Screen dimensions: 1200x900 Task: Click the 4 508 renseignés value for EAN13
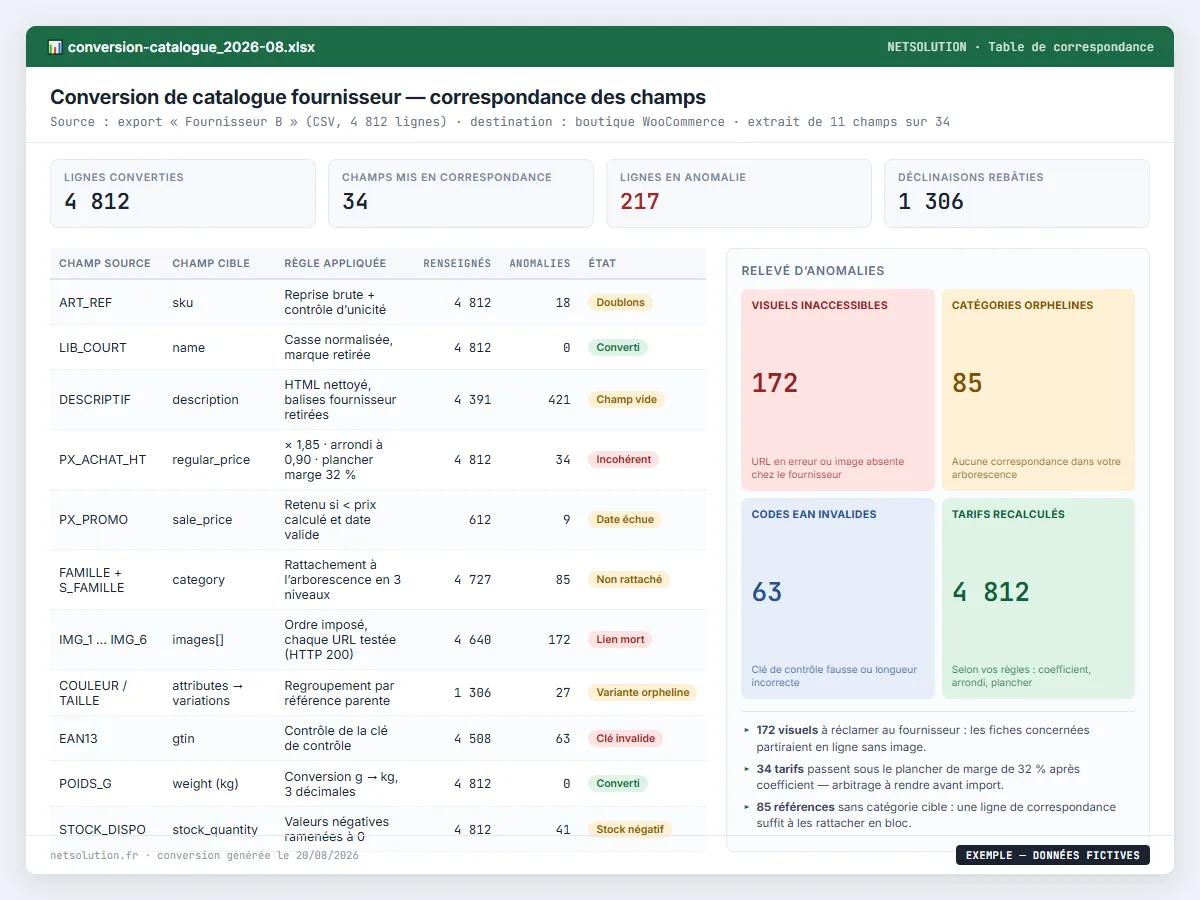pyautogui.click(x=472, y=738)
